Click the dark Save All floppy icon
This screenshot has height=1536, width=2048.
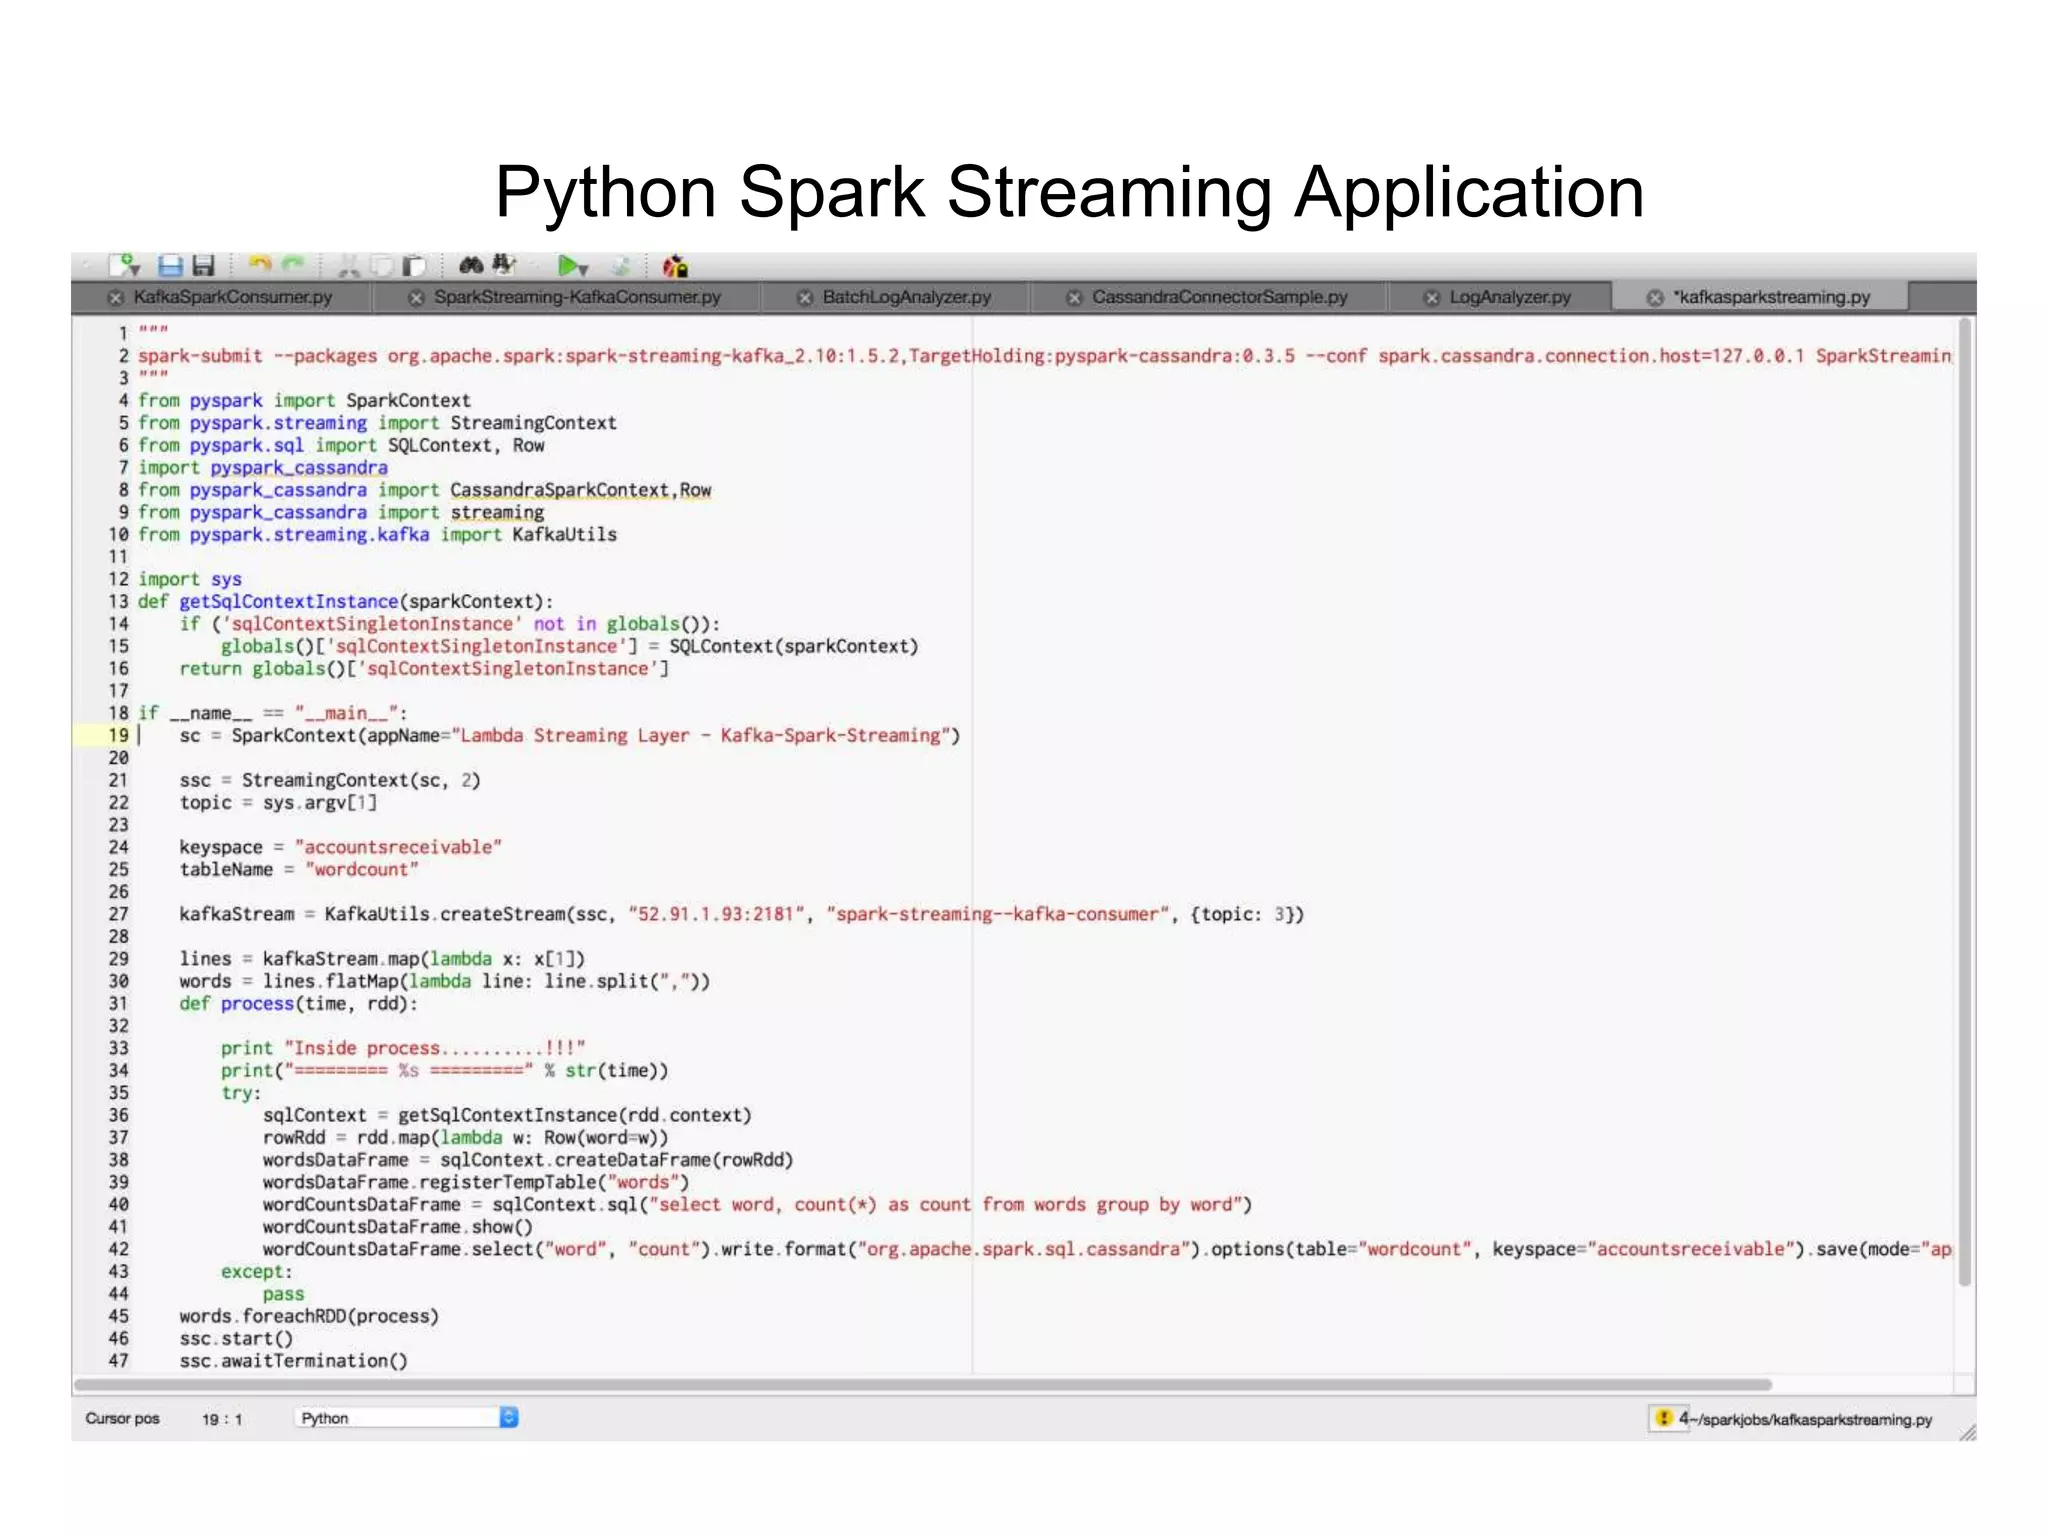pyautogui.click(x=204, y=265)
